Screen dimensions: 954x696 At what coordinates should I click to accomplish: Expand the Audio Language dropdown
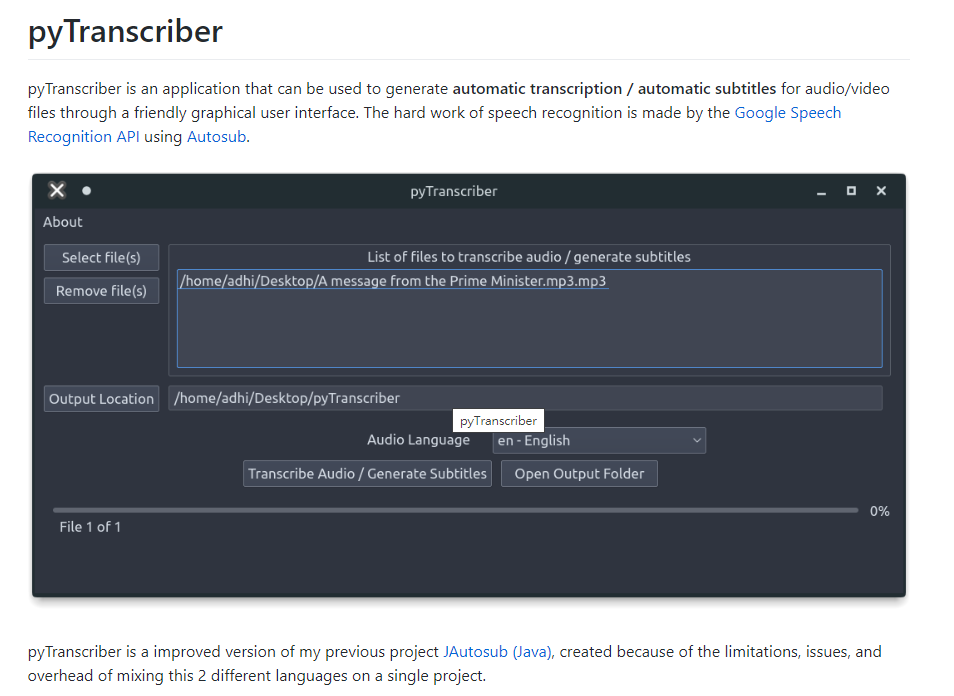[599, 440]
